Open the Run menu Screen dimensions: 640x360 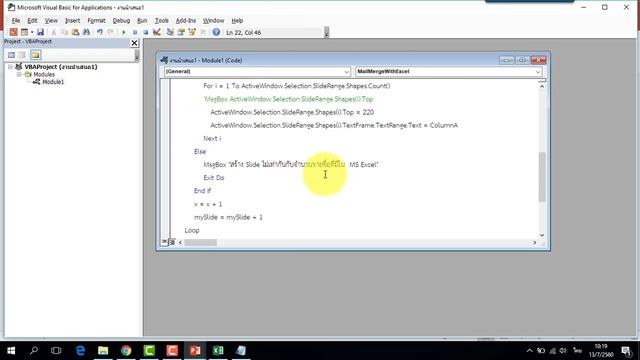point(142,20)
